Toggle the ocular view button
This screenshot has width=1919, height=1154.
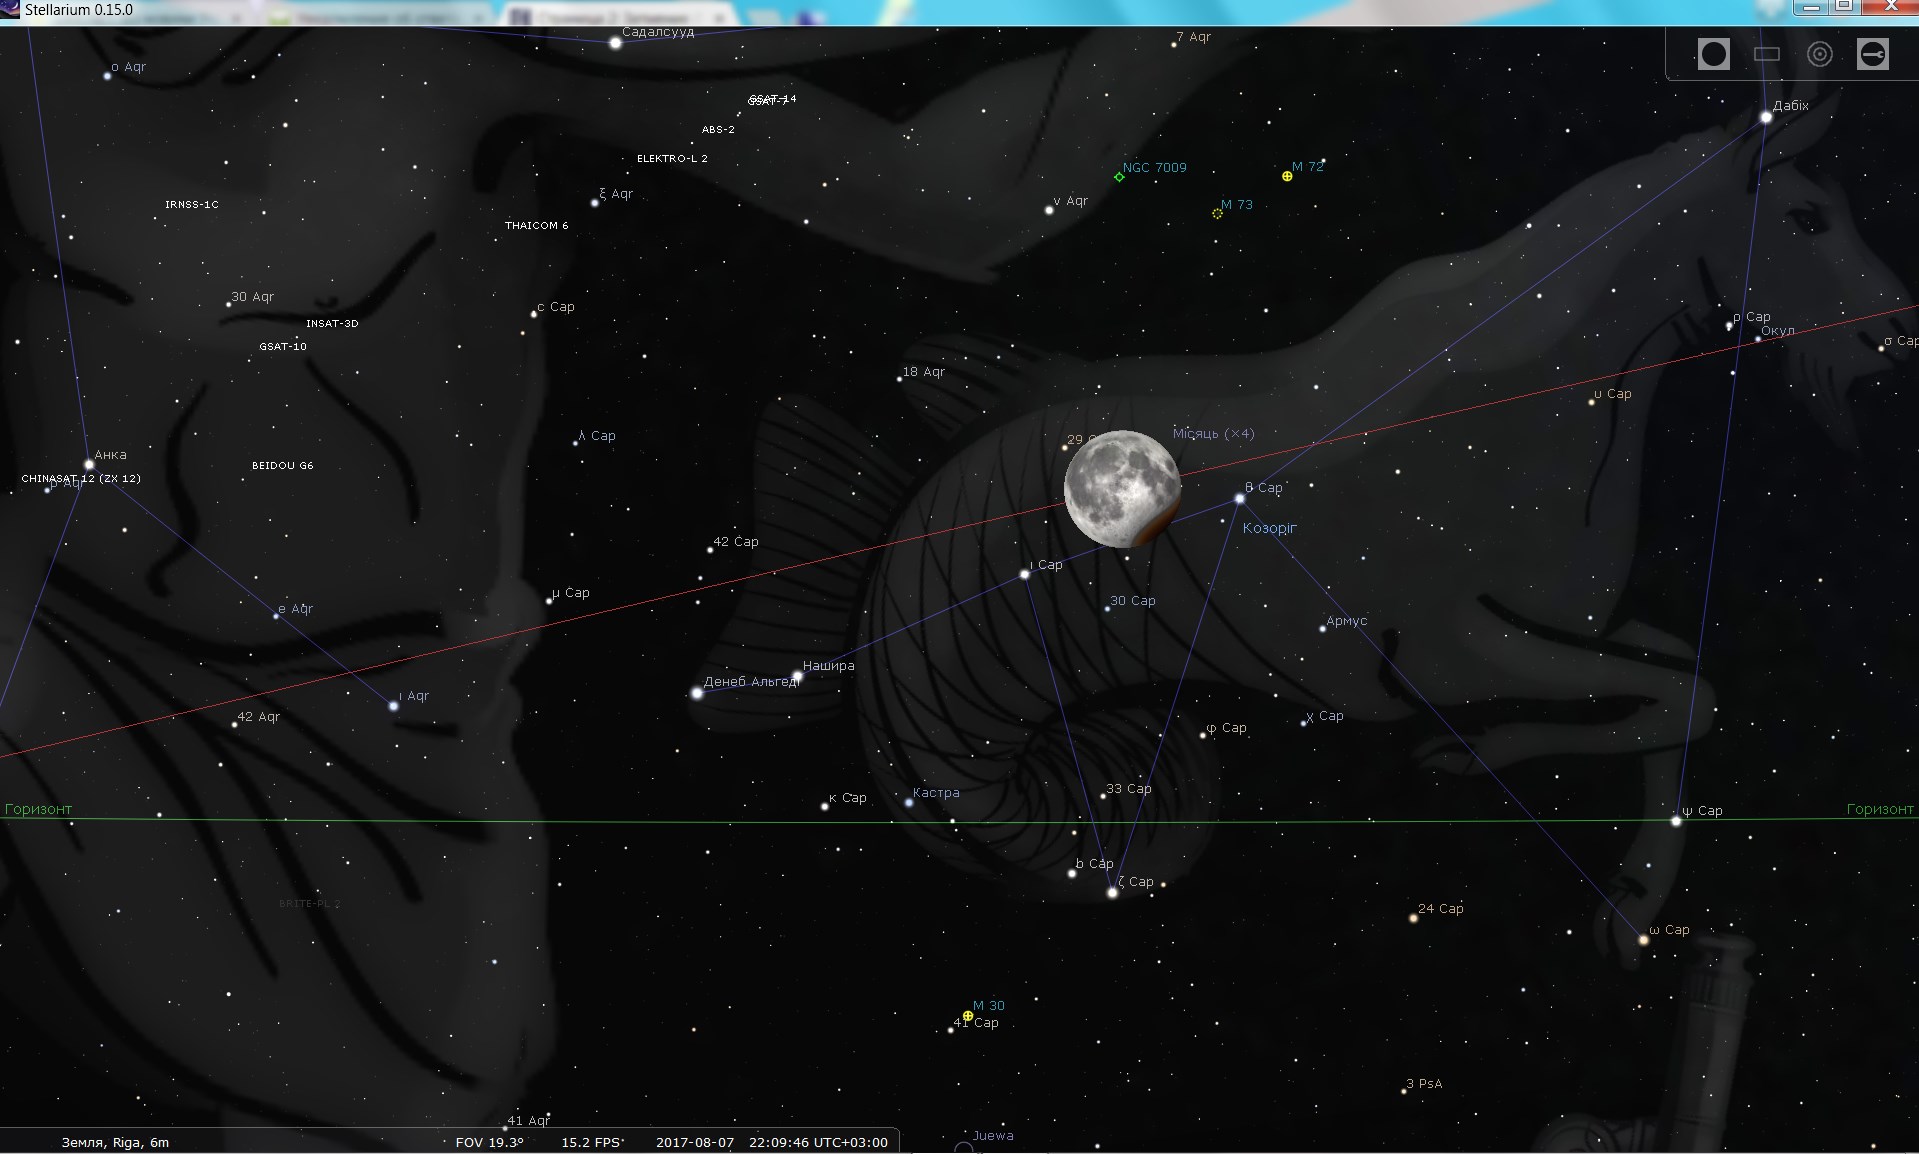point(1713,54)
